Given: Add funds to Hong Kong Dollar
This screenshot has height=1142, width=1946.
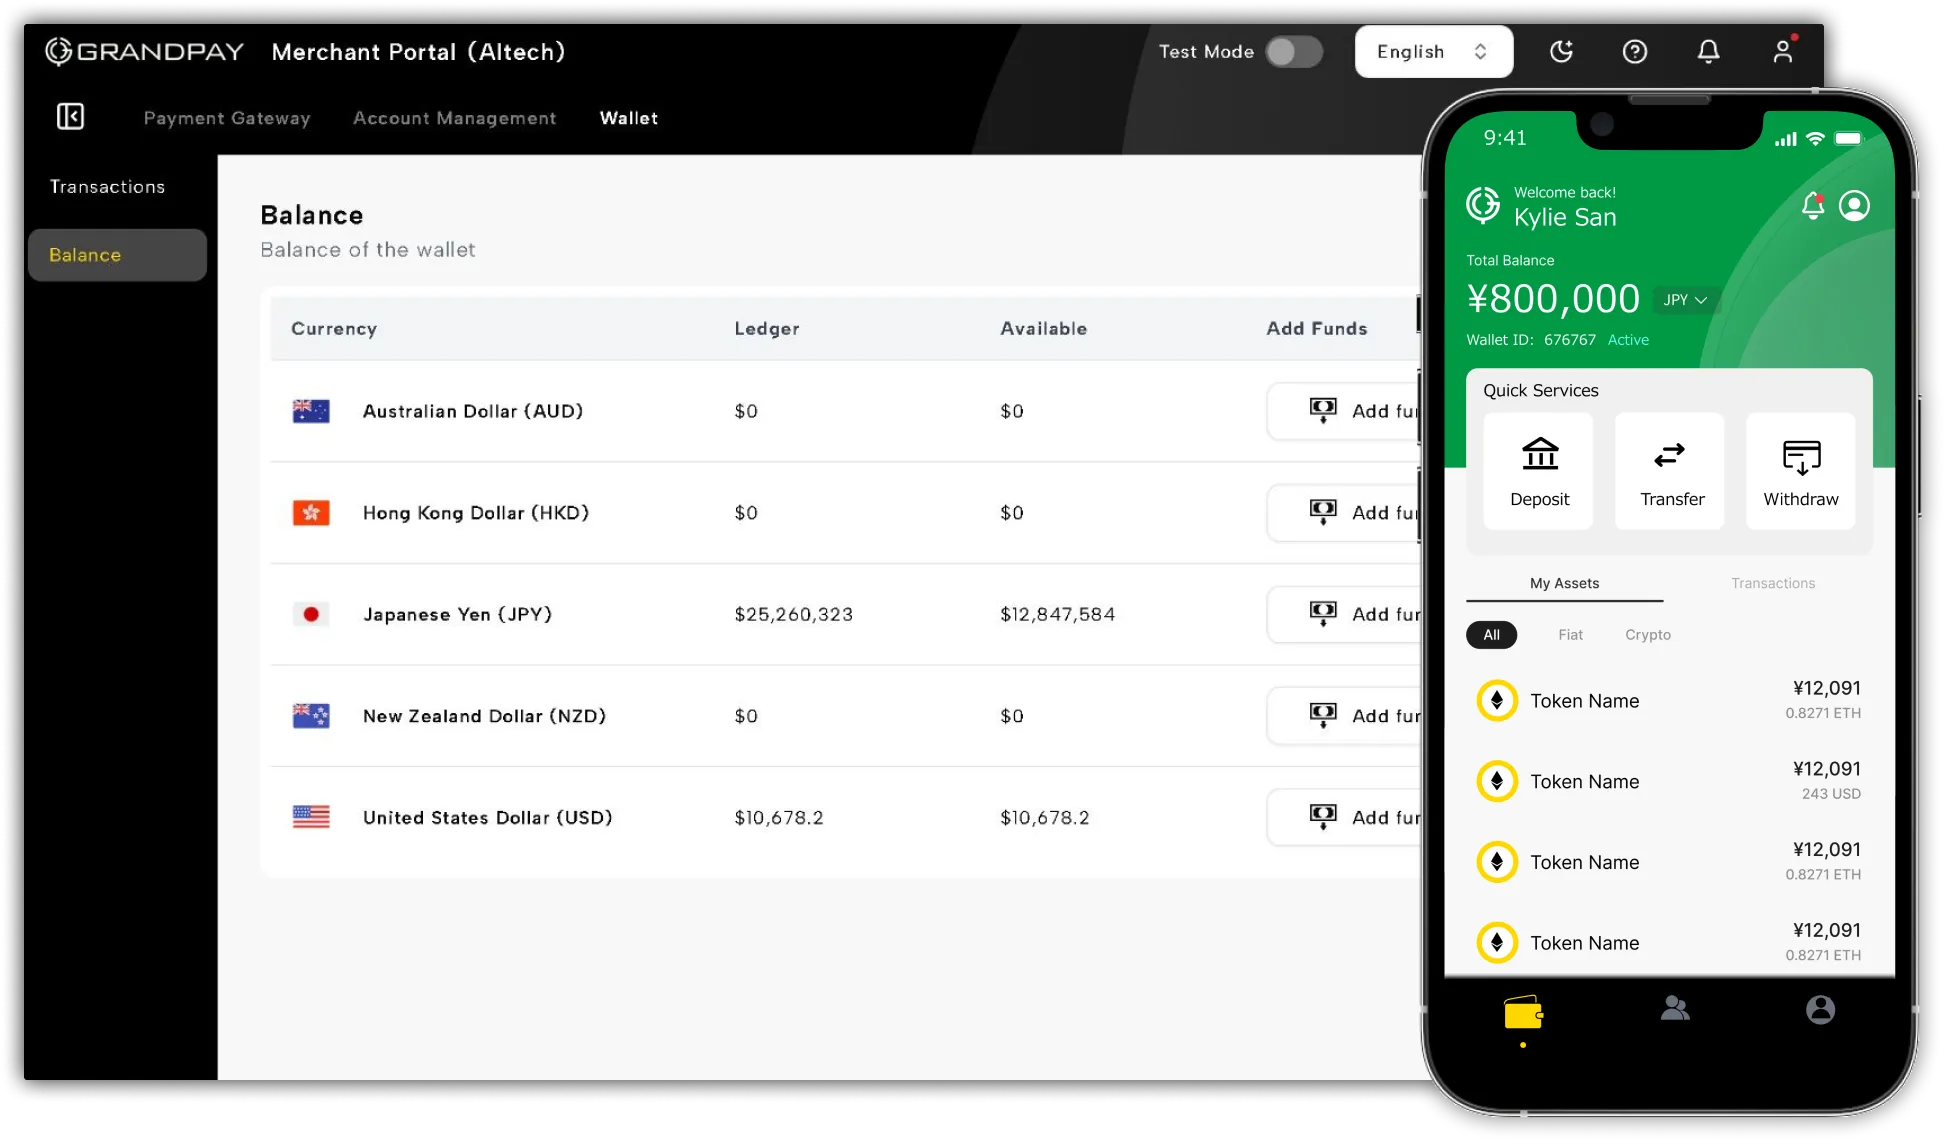Looking at the screenshot, I should tap(1344, 513).
